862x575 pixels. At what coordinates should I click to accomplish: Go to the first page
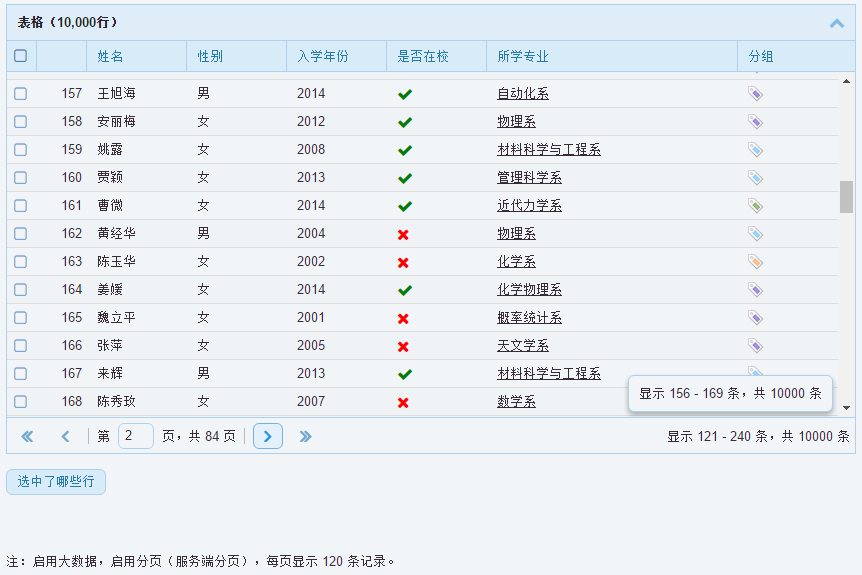click(27, 436)
